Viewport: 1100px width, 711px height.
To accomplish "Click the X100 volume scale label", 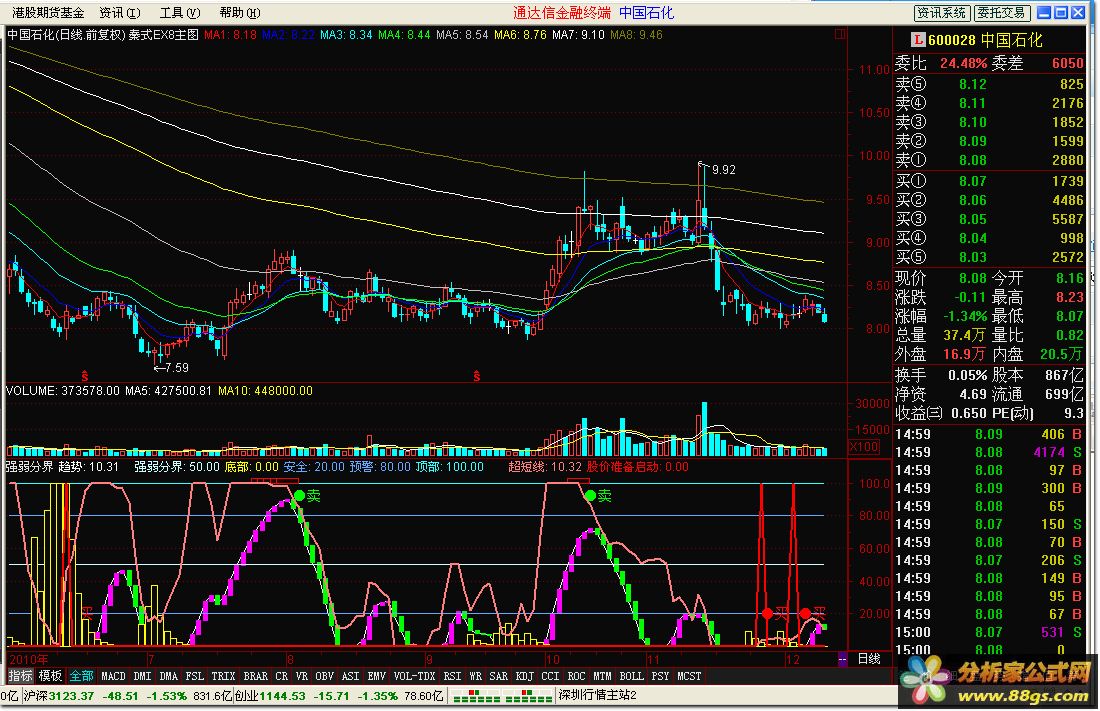I will point(864,446).
